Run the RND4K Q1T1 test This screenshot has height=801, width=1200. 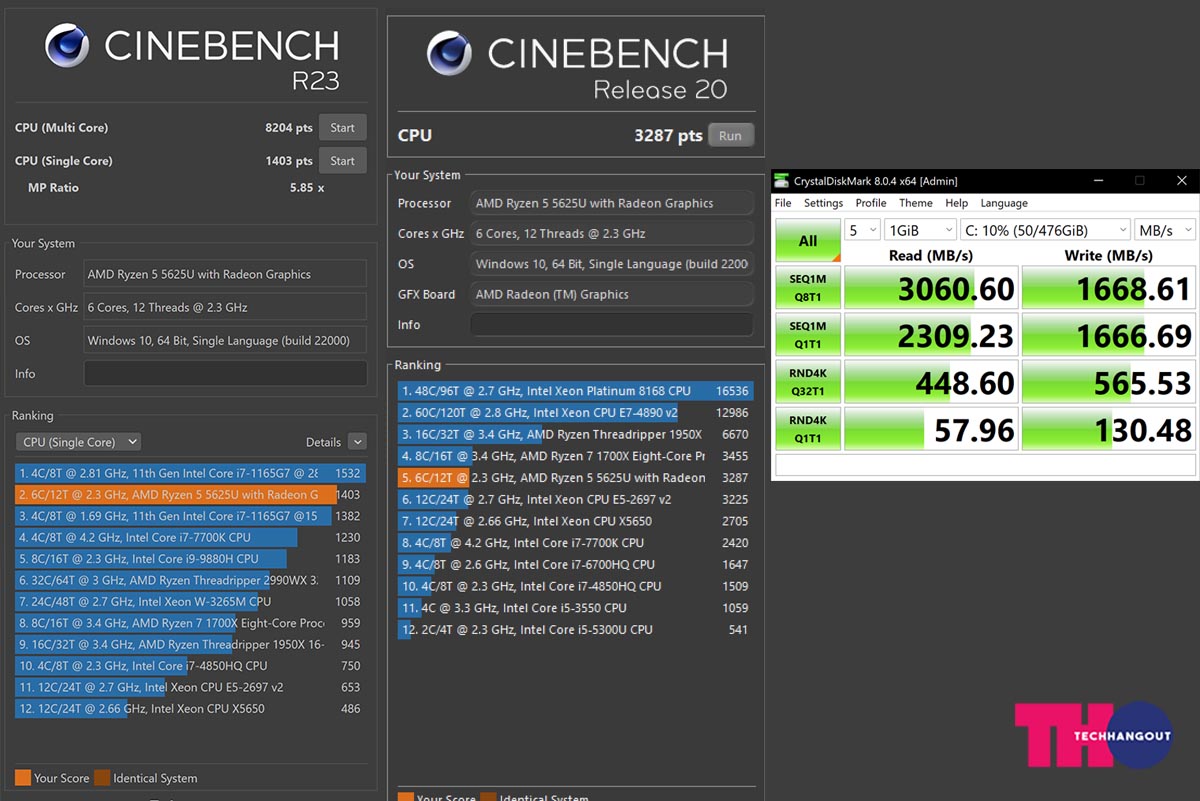point(808,429)
